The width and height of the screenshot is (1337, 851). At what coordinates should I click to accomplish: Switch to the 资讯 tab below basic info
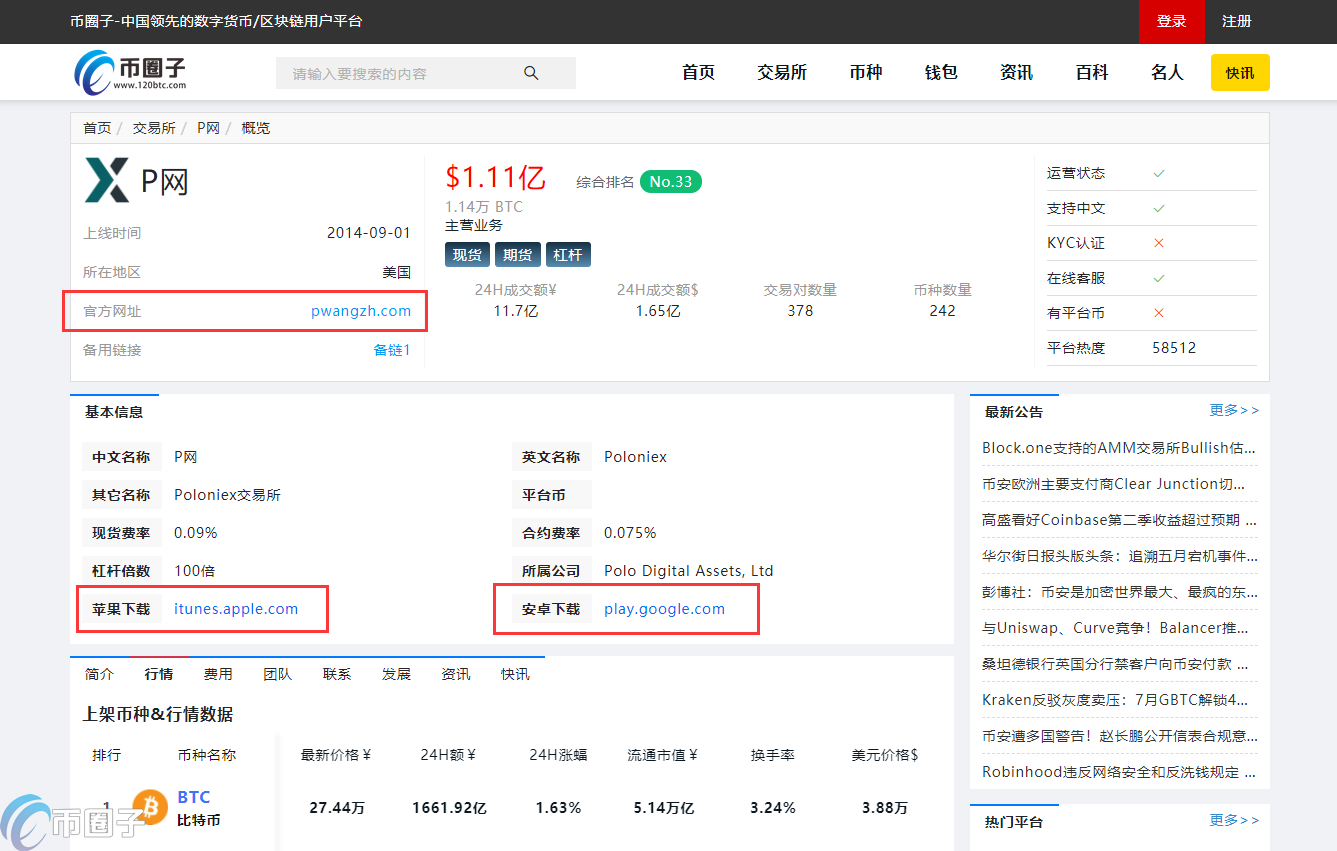click(456, 674)
